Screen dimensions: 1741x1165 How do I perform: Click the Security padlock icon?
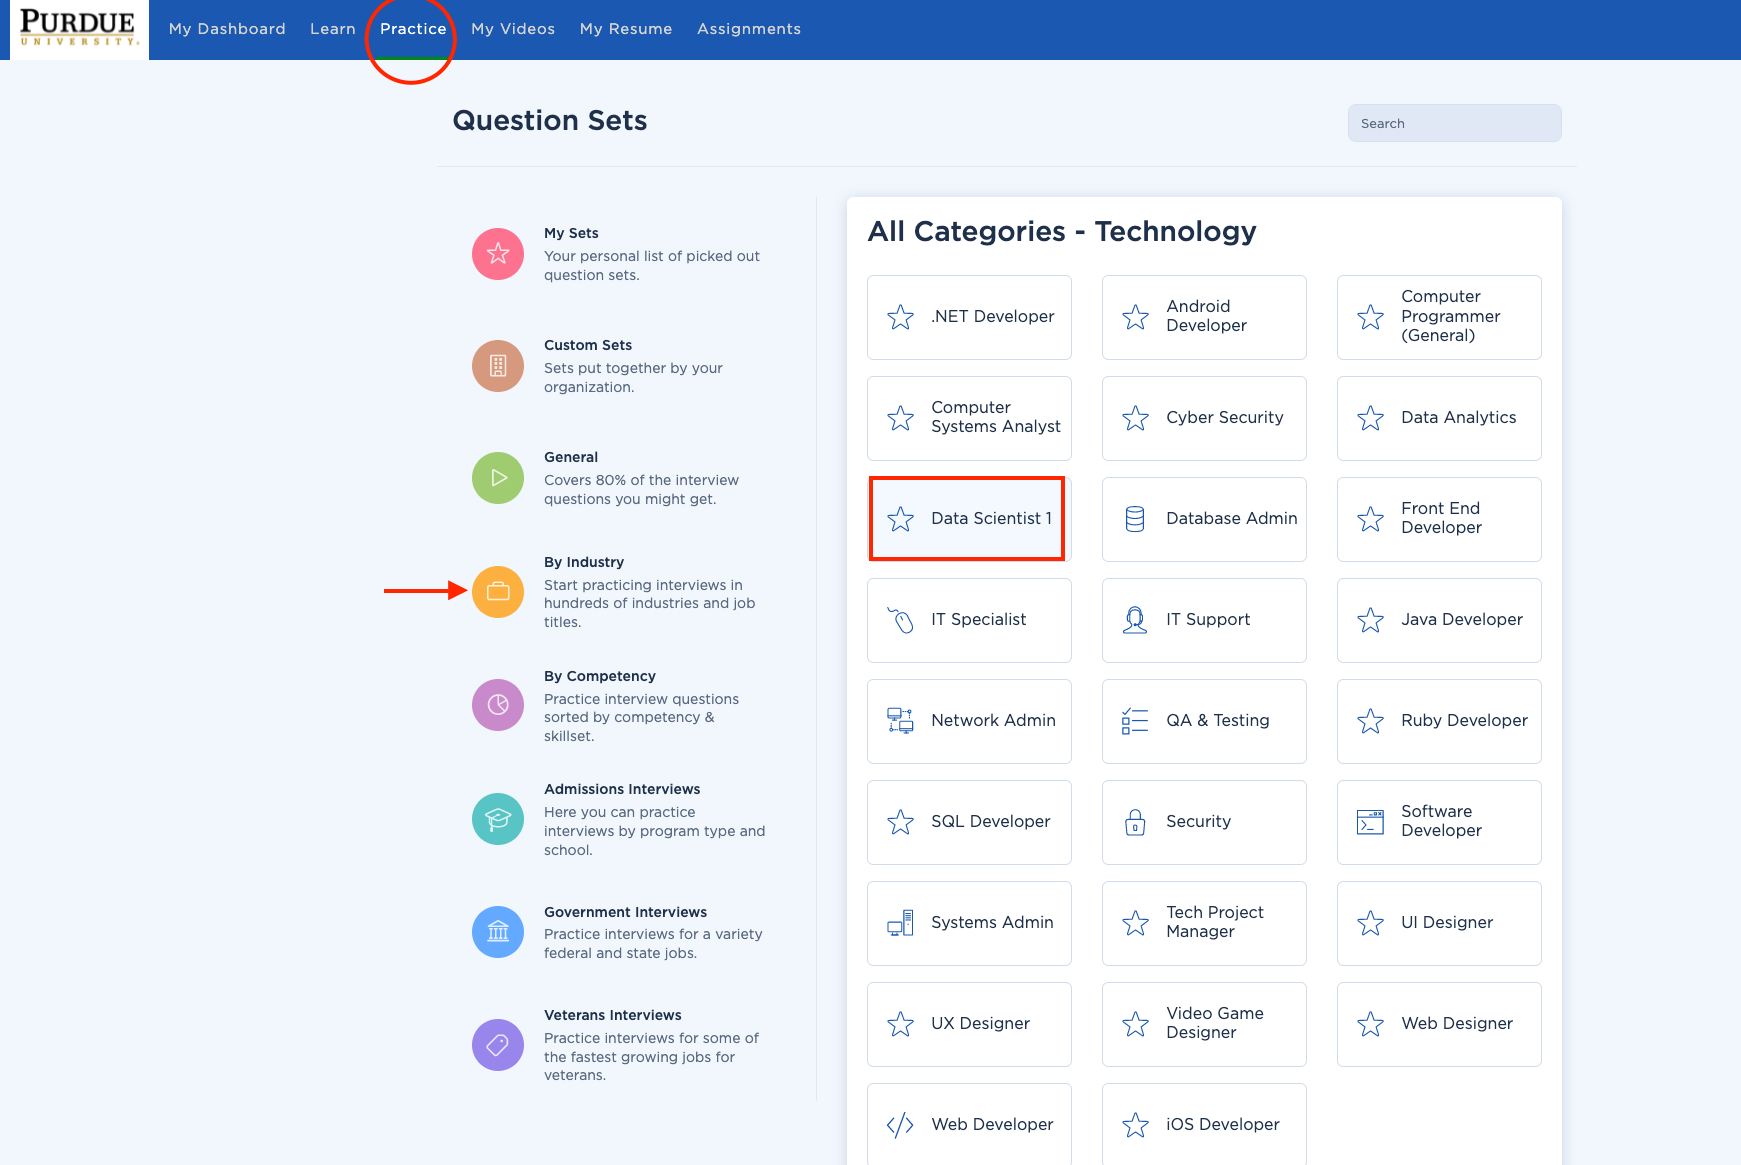pos(1135,822)
